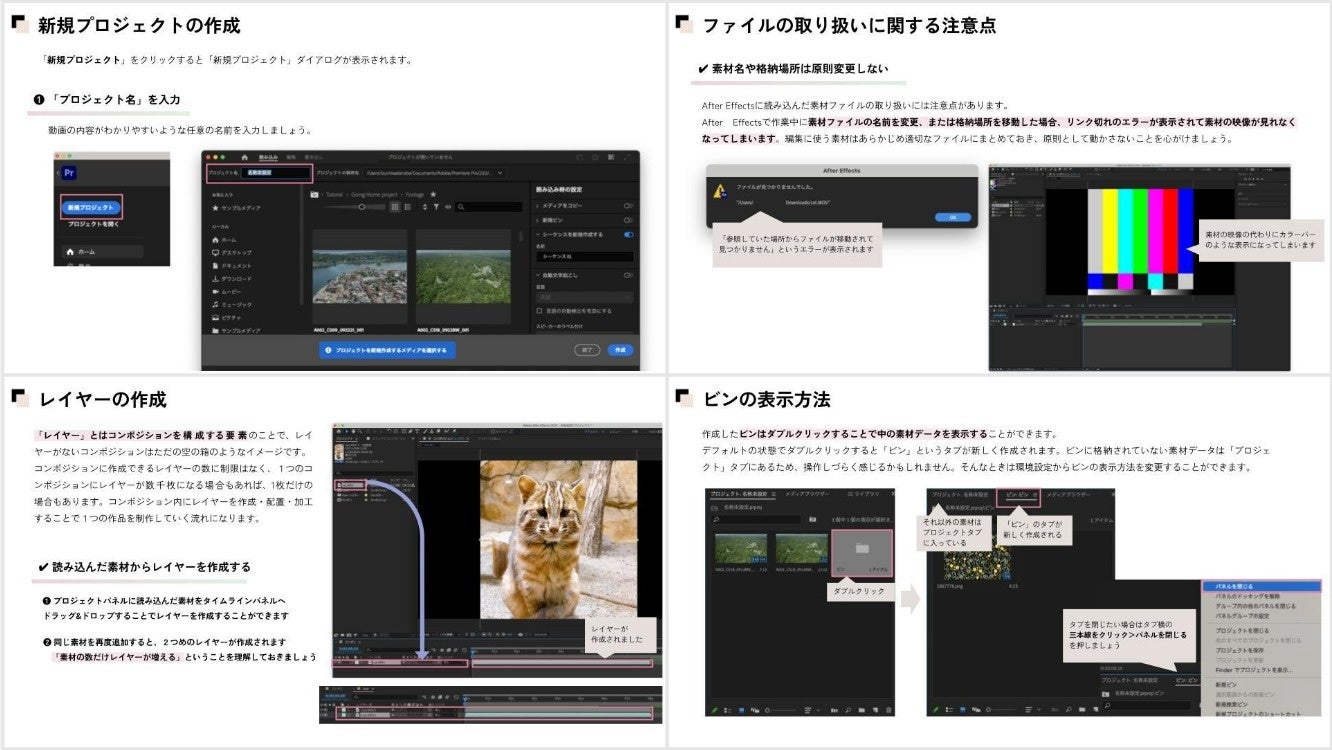Click the Premiere Pro Pr logo icon
This screenshot has width=1332, height=750.
click(69, 172)
